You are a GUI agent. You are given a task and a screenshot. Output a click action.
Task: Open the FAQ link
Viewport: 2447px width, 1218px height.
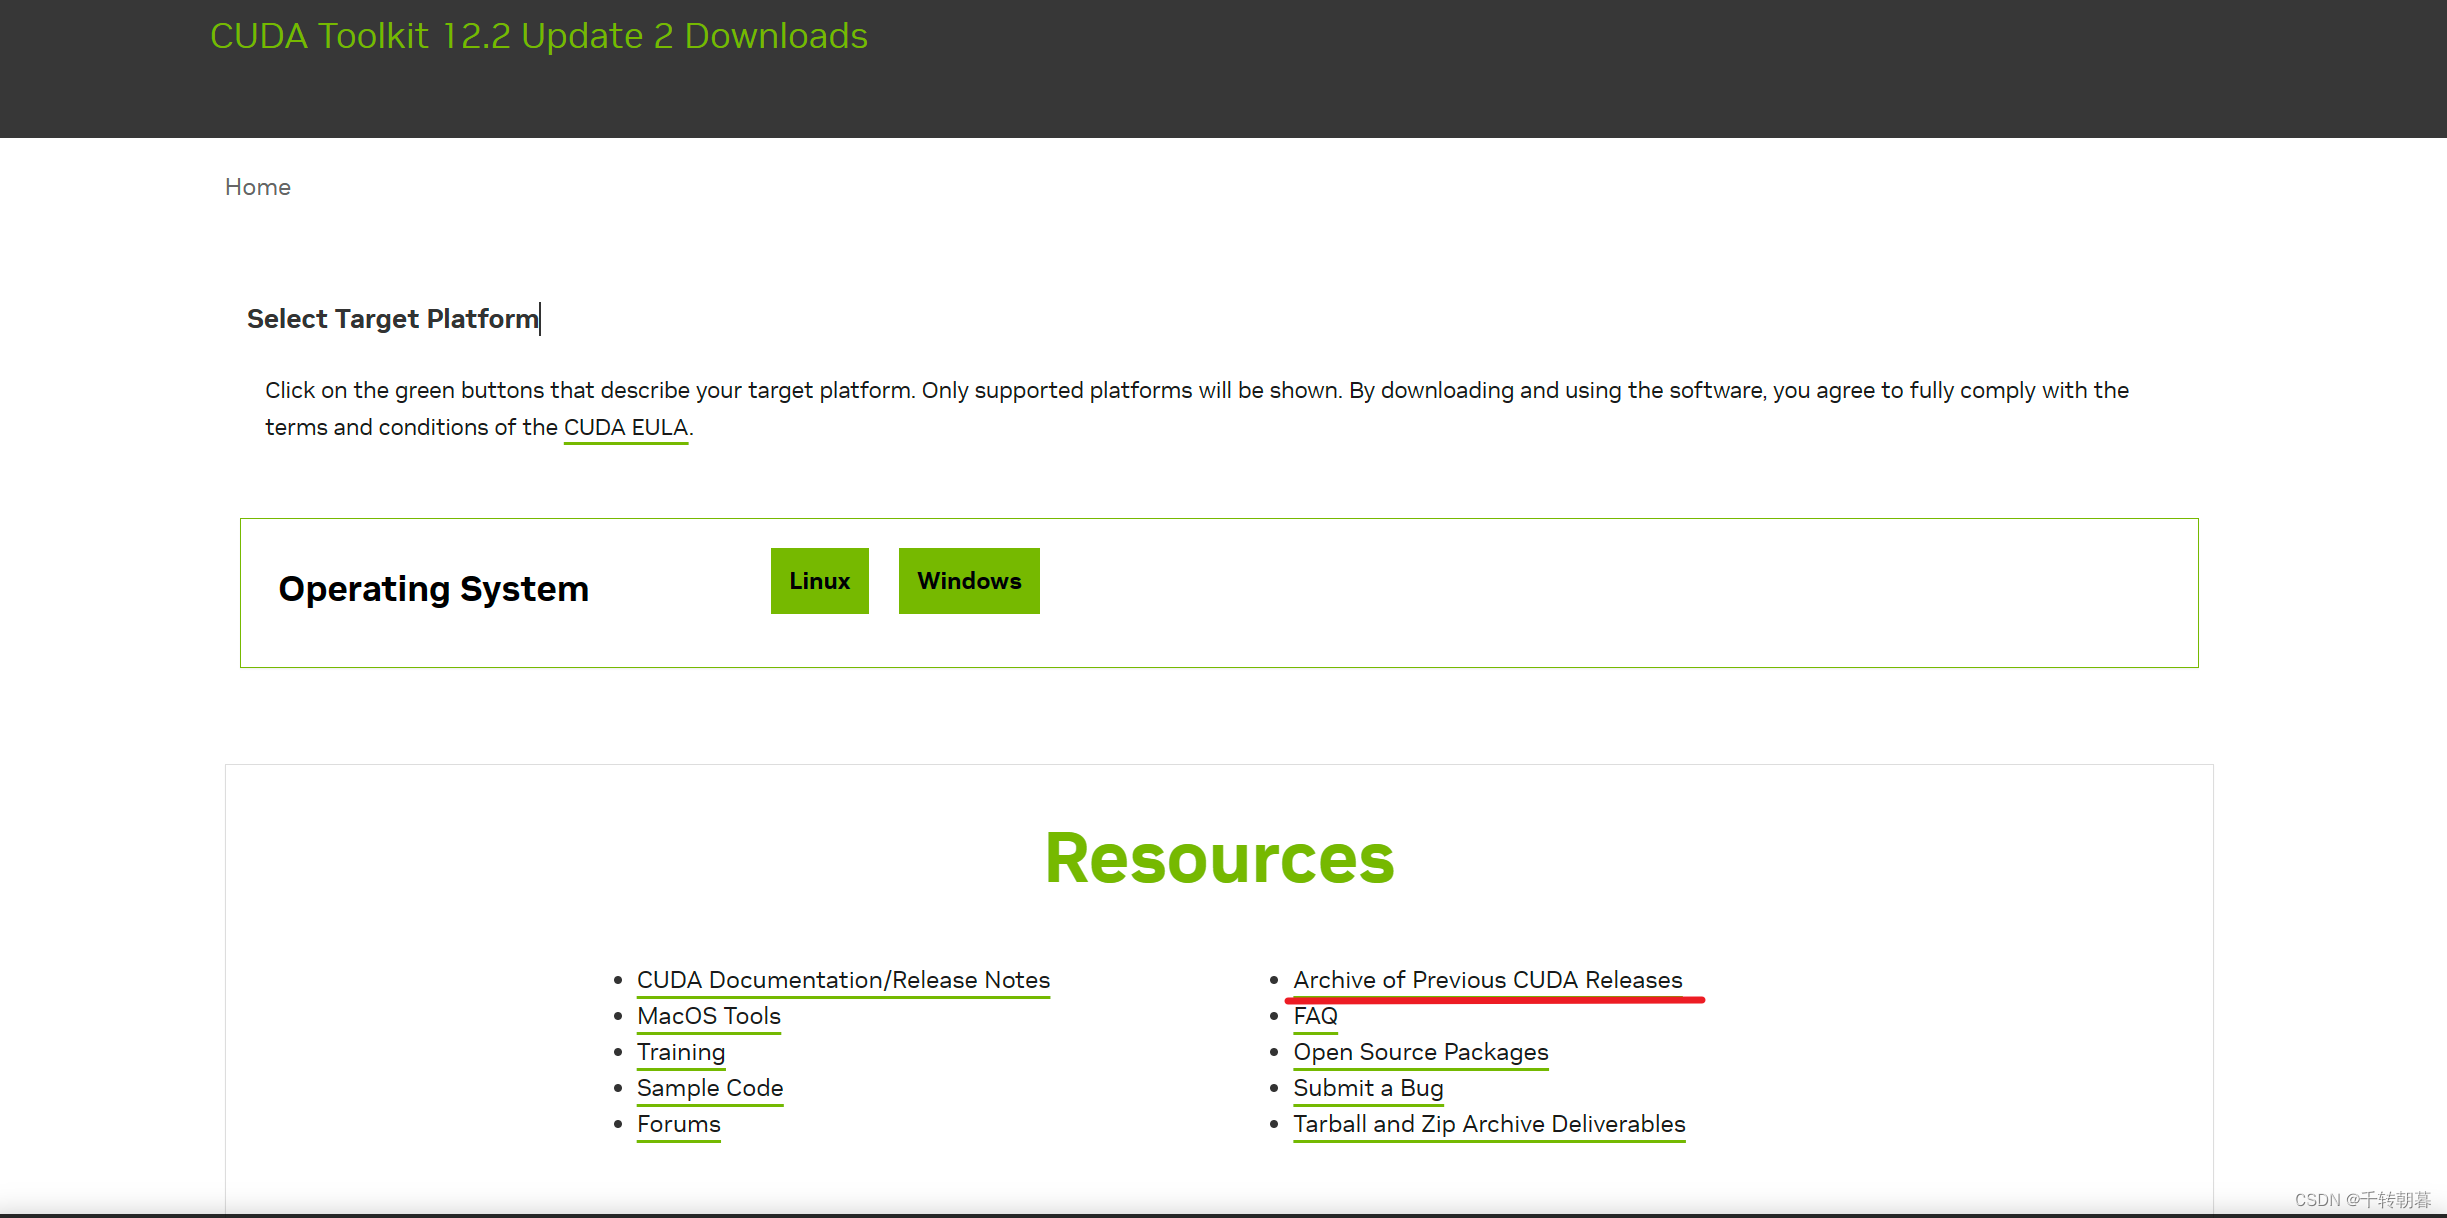(x=1315, y=1016)
